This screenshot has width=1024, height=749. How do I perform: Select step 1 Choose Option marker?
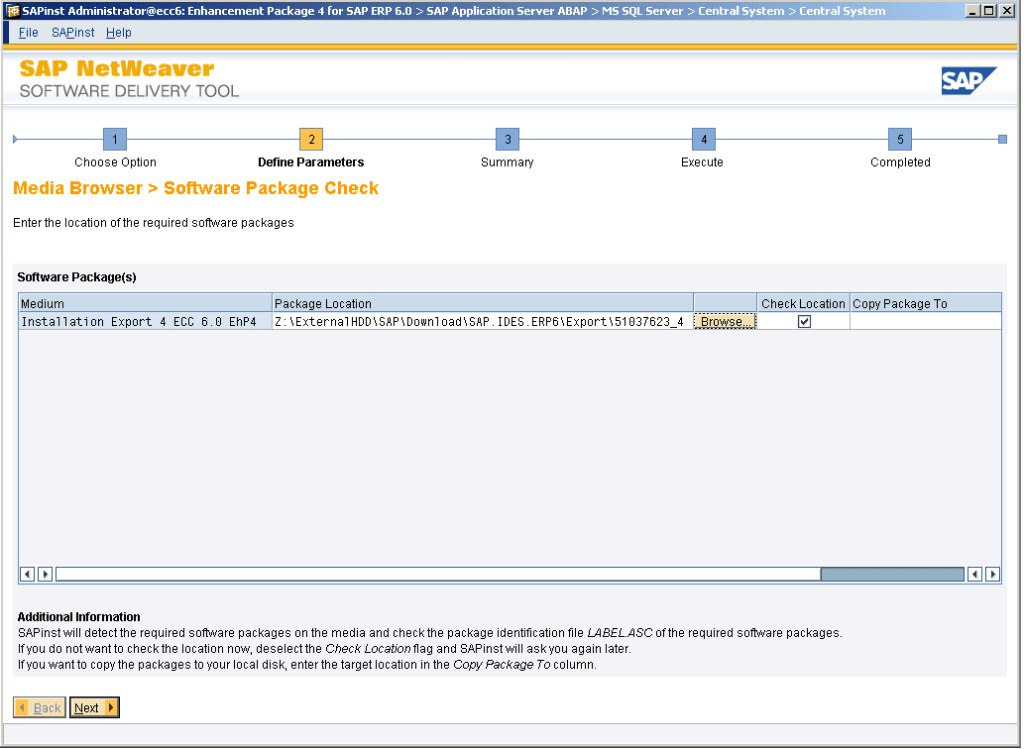115,139
